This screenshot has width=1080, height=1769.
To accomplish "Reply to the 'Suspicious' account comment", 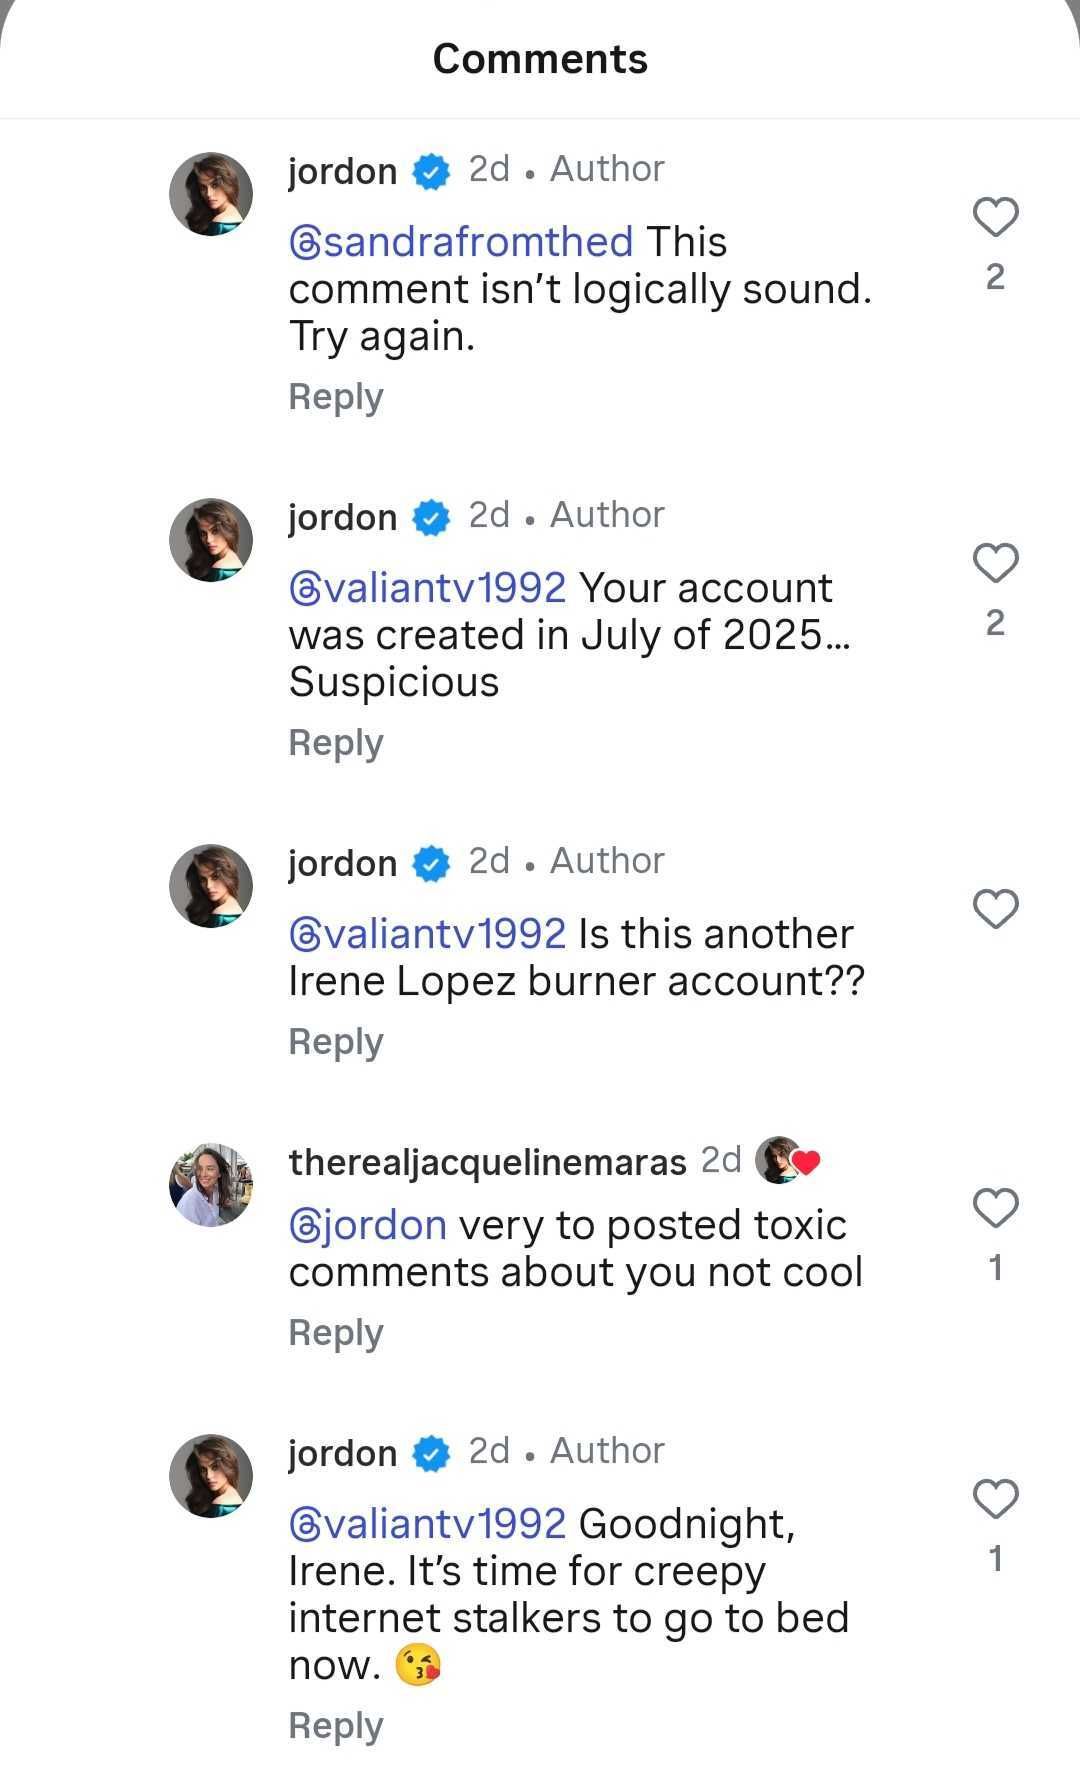I will pos(336,743).
